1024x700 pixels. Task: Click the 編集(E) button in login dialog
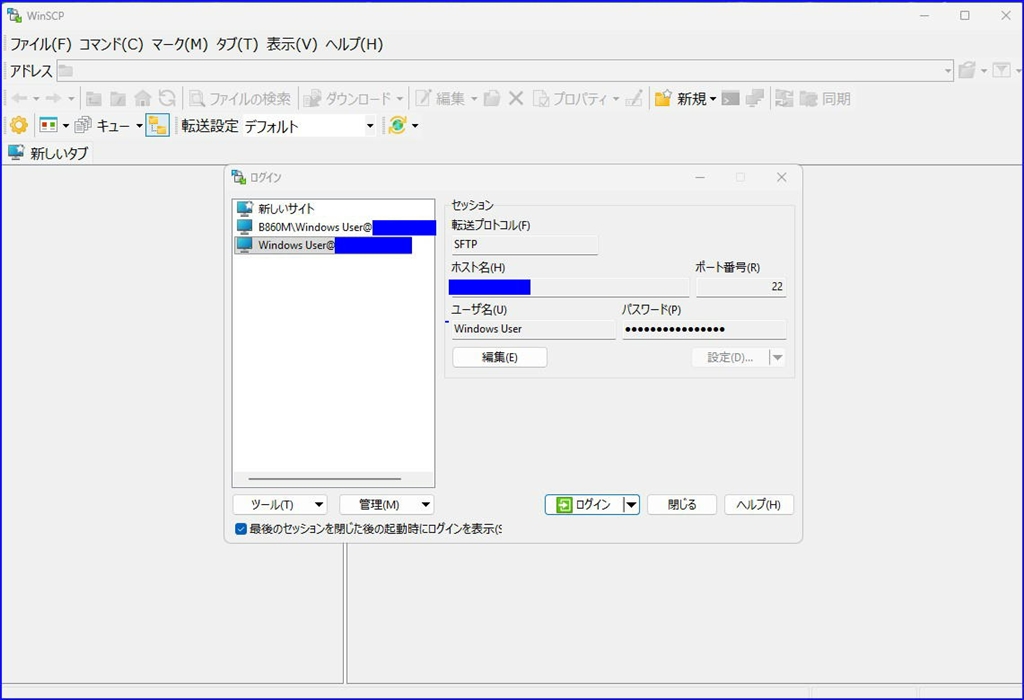click(x=500, y=357)
